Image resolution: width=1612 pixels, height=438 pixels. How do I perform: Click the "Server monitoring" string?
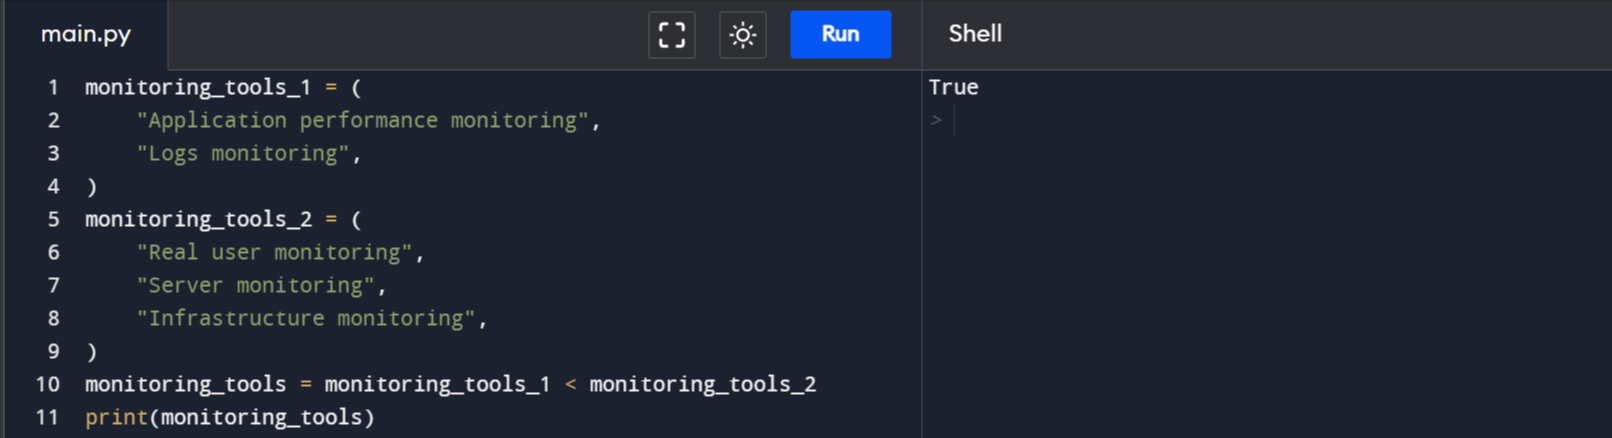coord(255,285)
